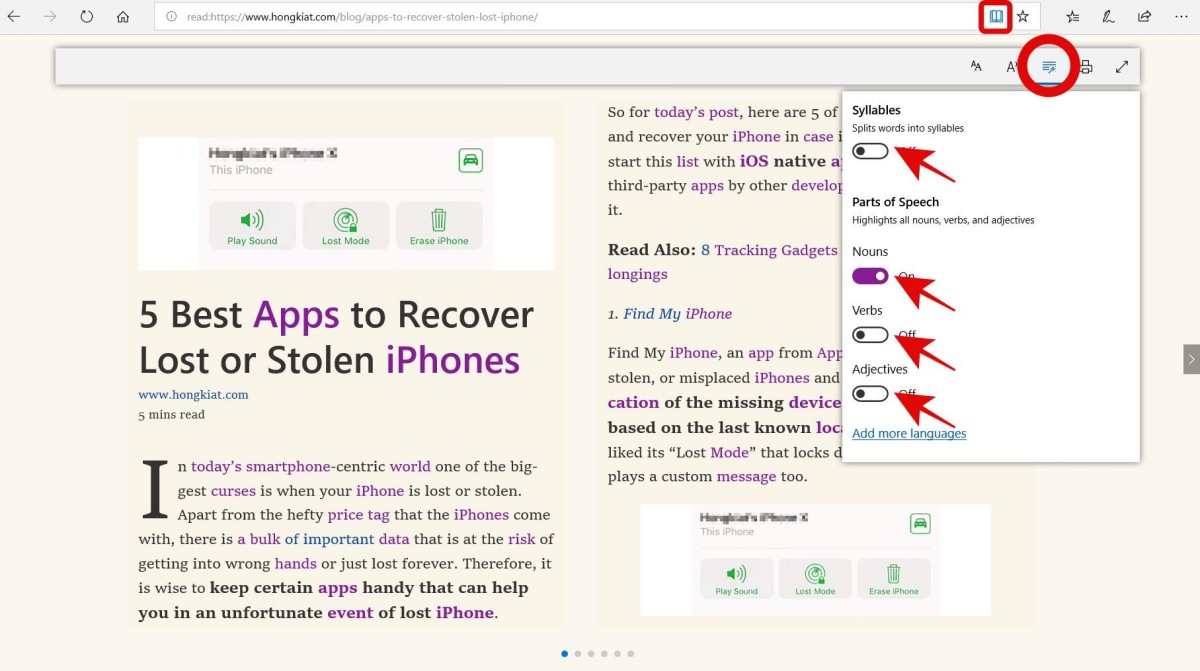Print the article with the printer icon
Image resolution: width=1200 pixels, height=671 pixels.
click(x=1086, y=66)
